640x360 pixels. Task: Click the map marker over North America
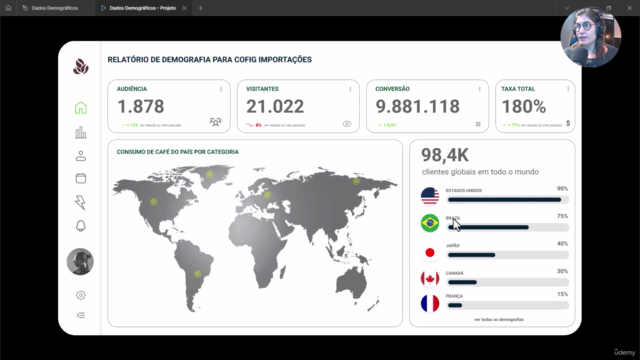pyautogui.click(x=153, y=202)
